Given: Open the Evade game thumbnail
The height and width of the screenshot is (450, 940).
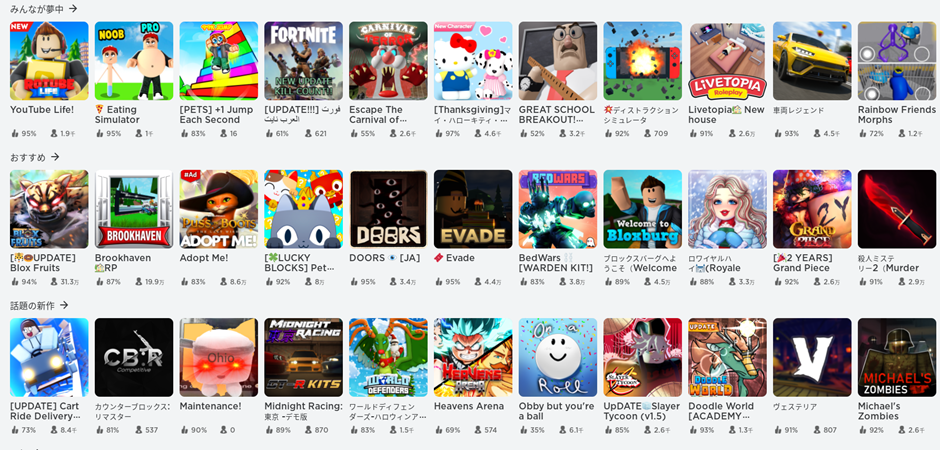Looking at the screenshot, I should point(473,209).
